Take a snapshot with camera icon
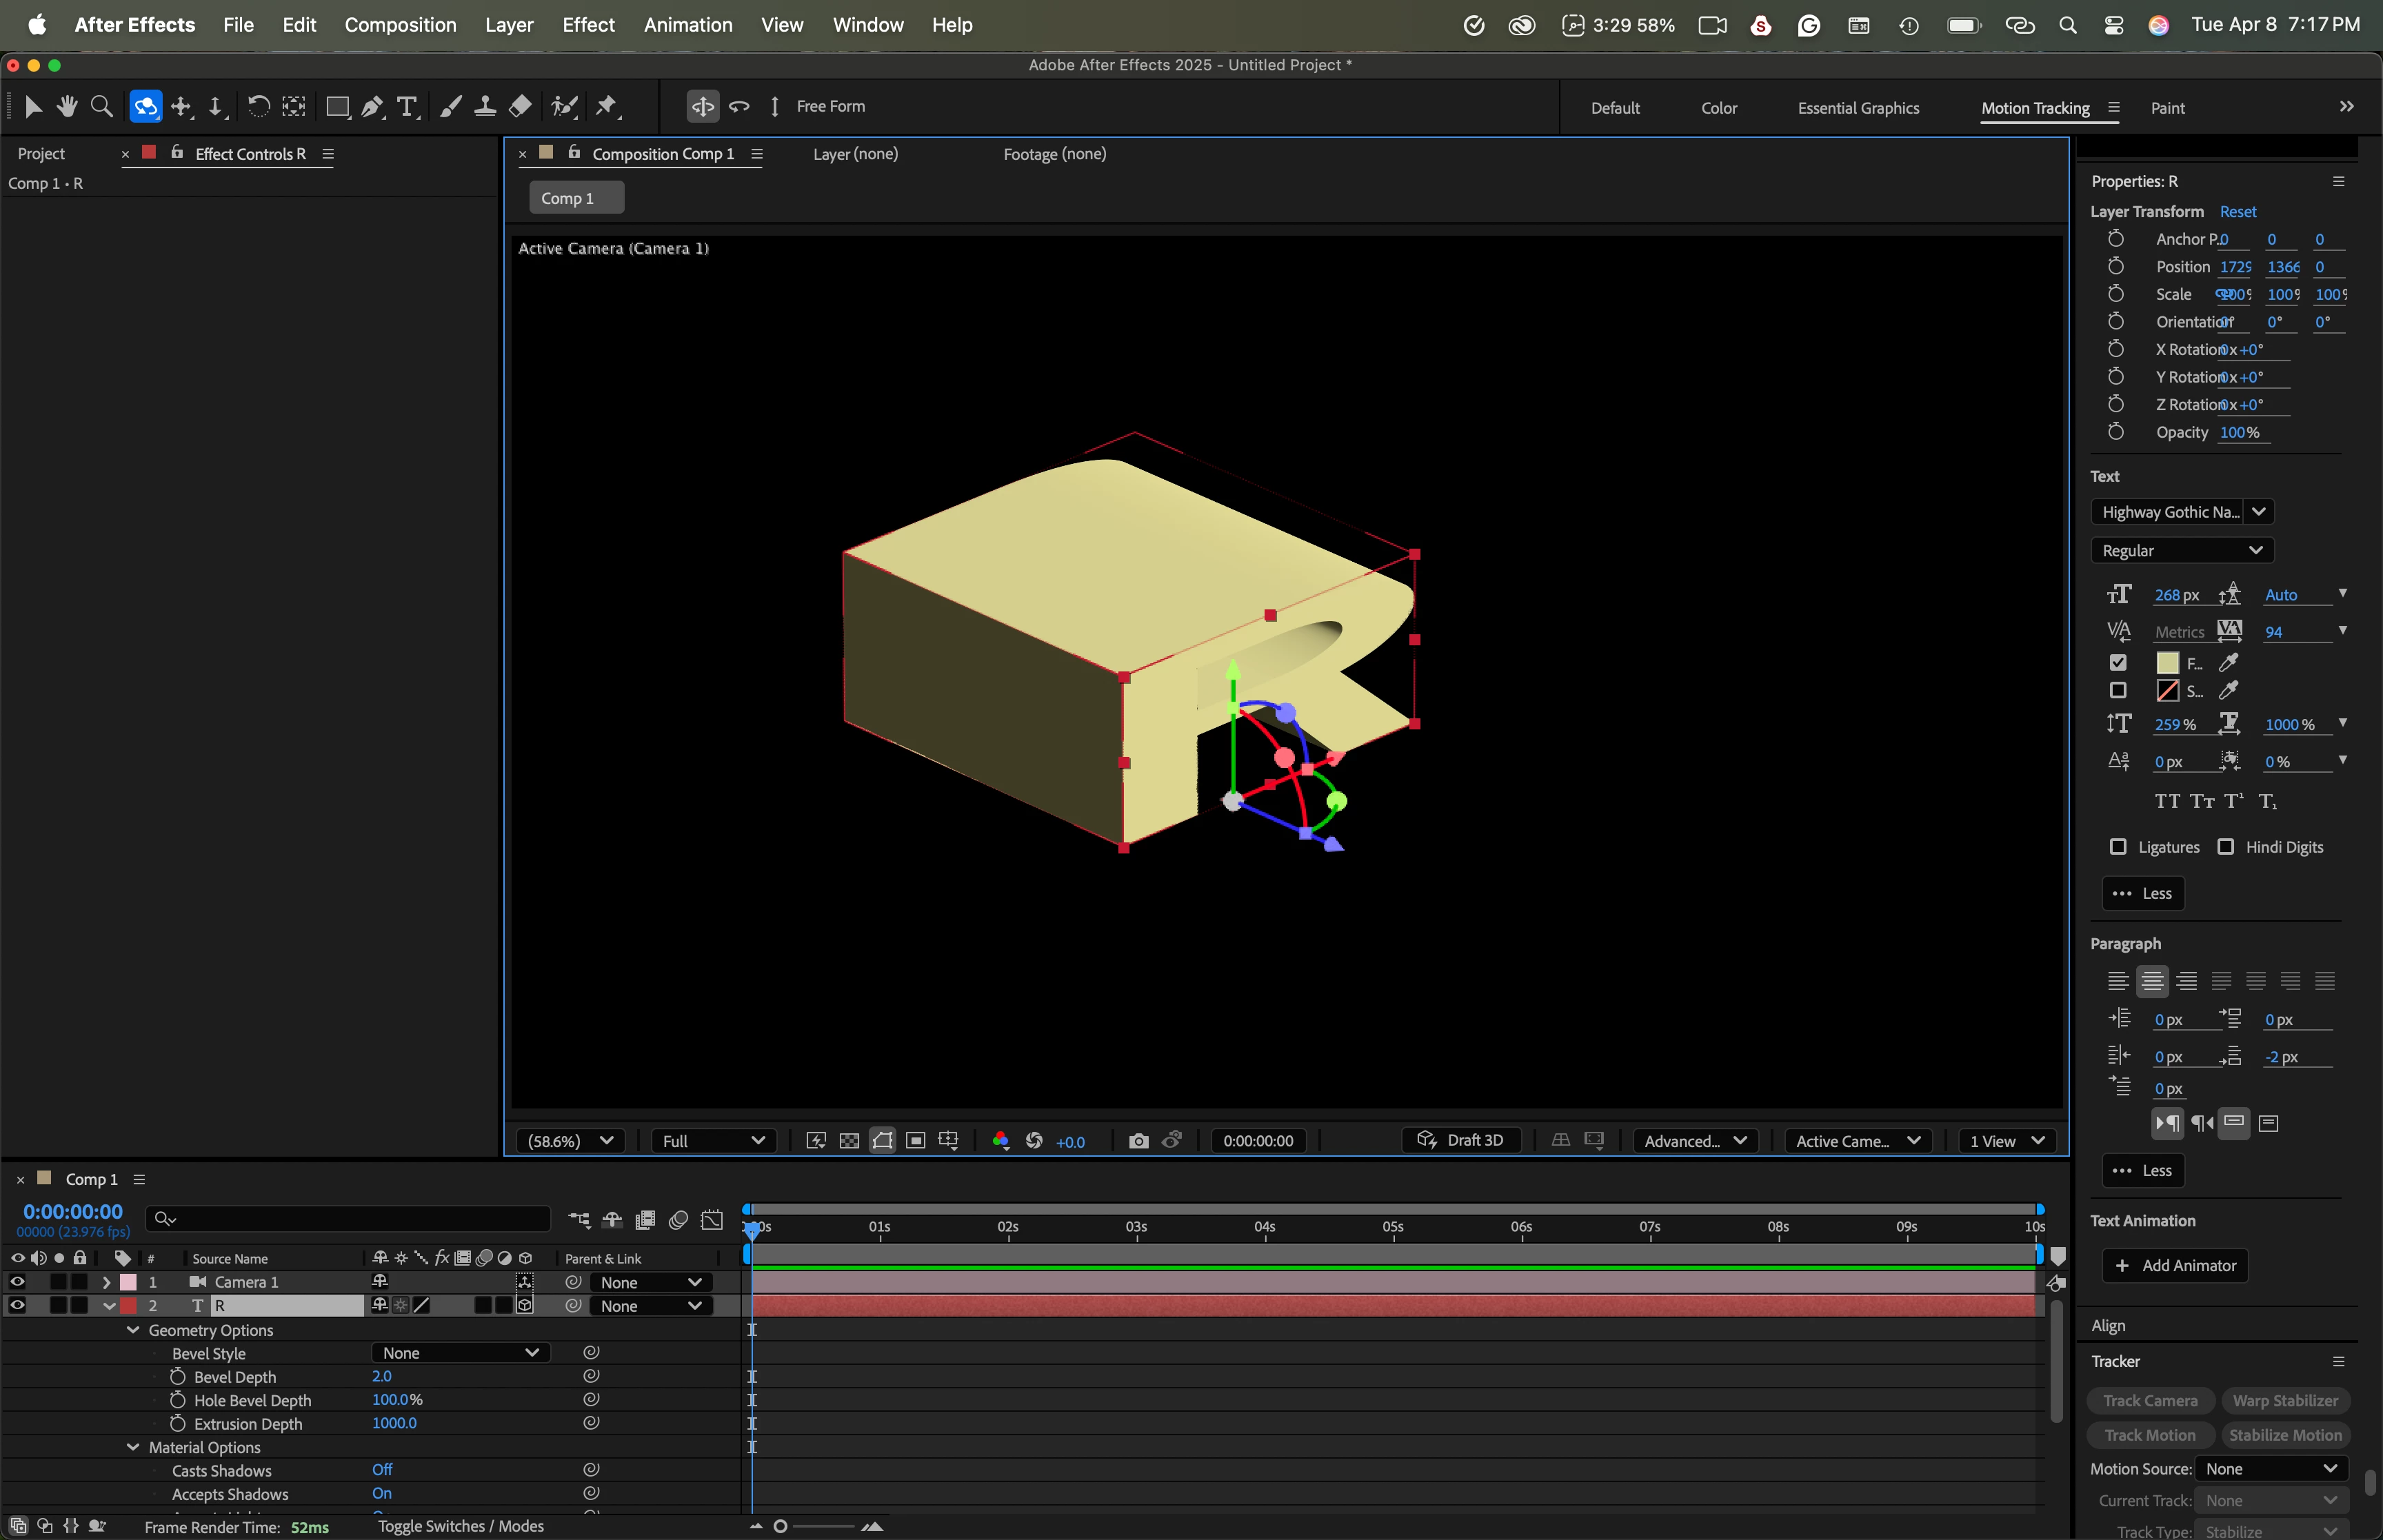The width and height of the screenshot is (2383, 1540). point(1138,1141)
